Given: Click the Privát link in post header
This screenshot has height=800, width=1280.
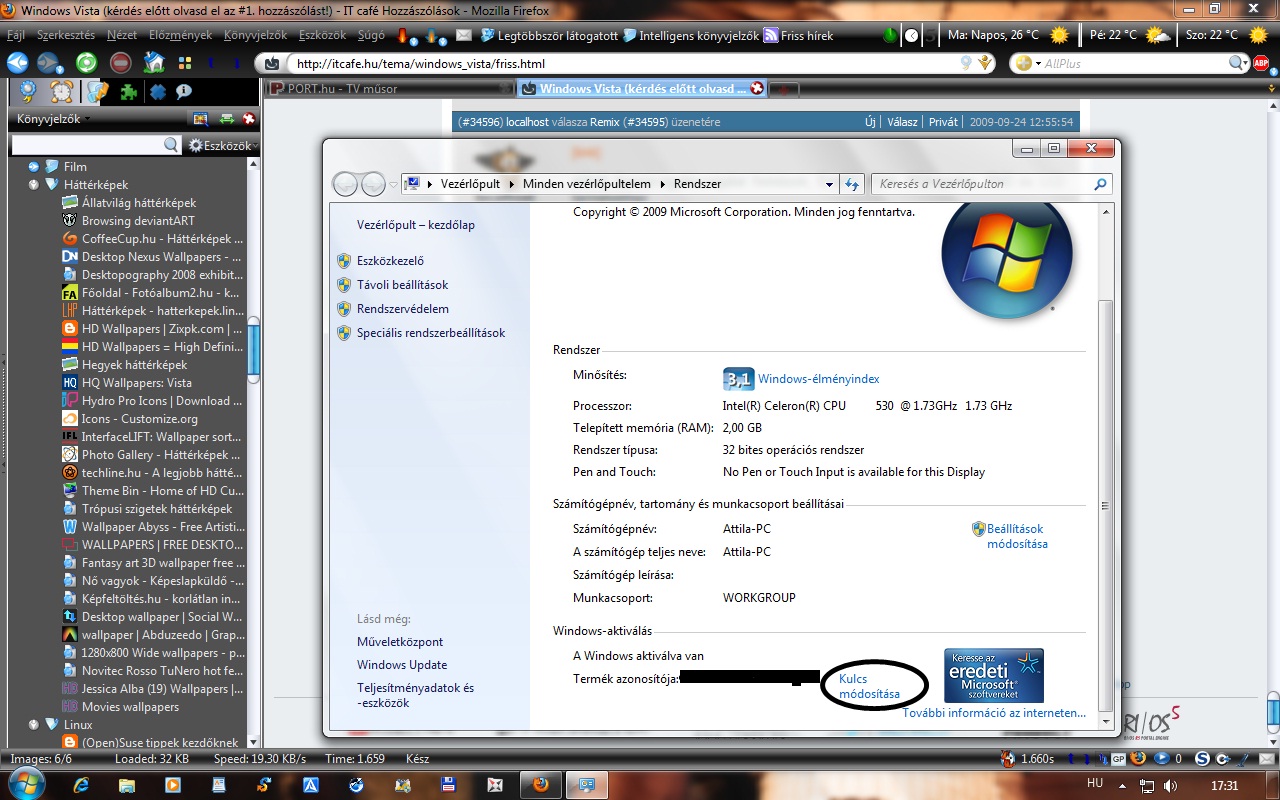Looking at the screenshot, I should [x=943, y=122].
